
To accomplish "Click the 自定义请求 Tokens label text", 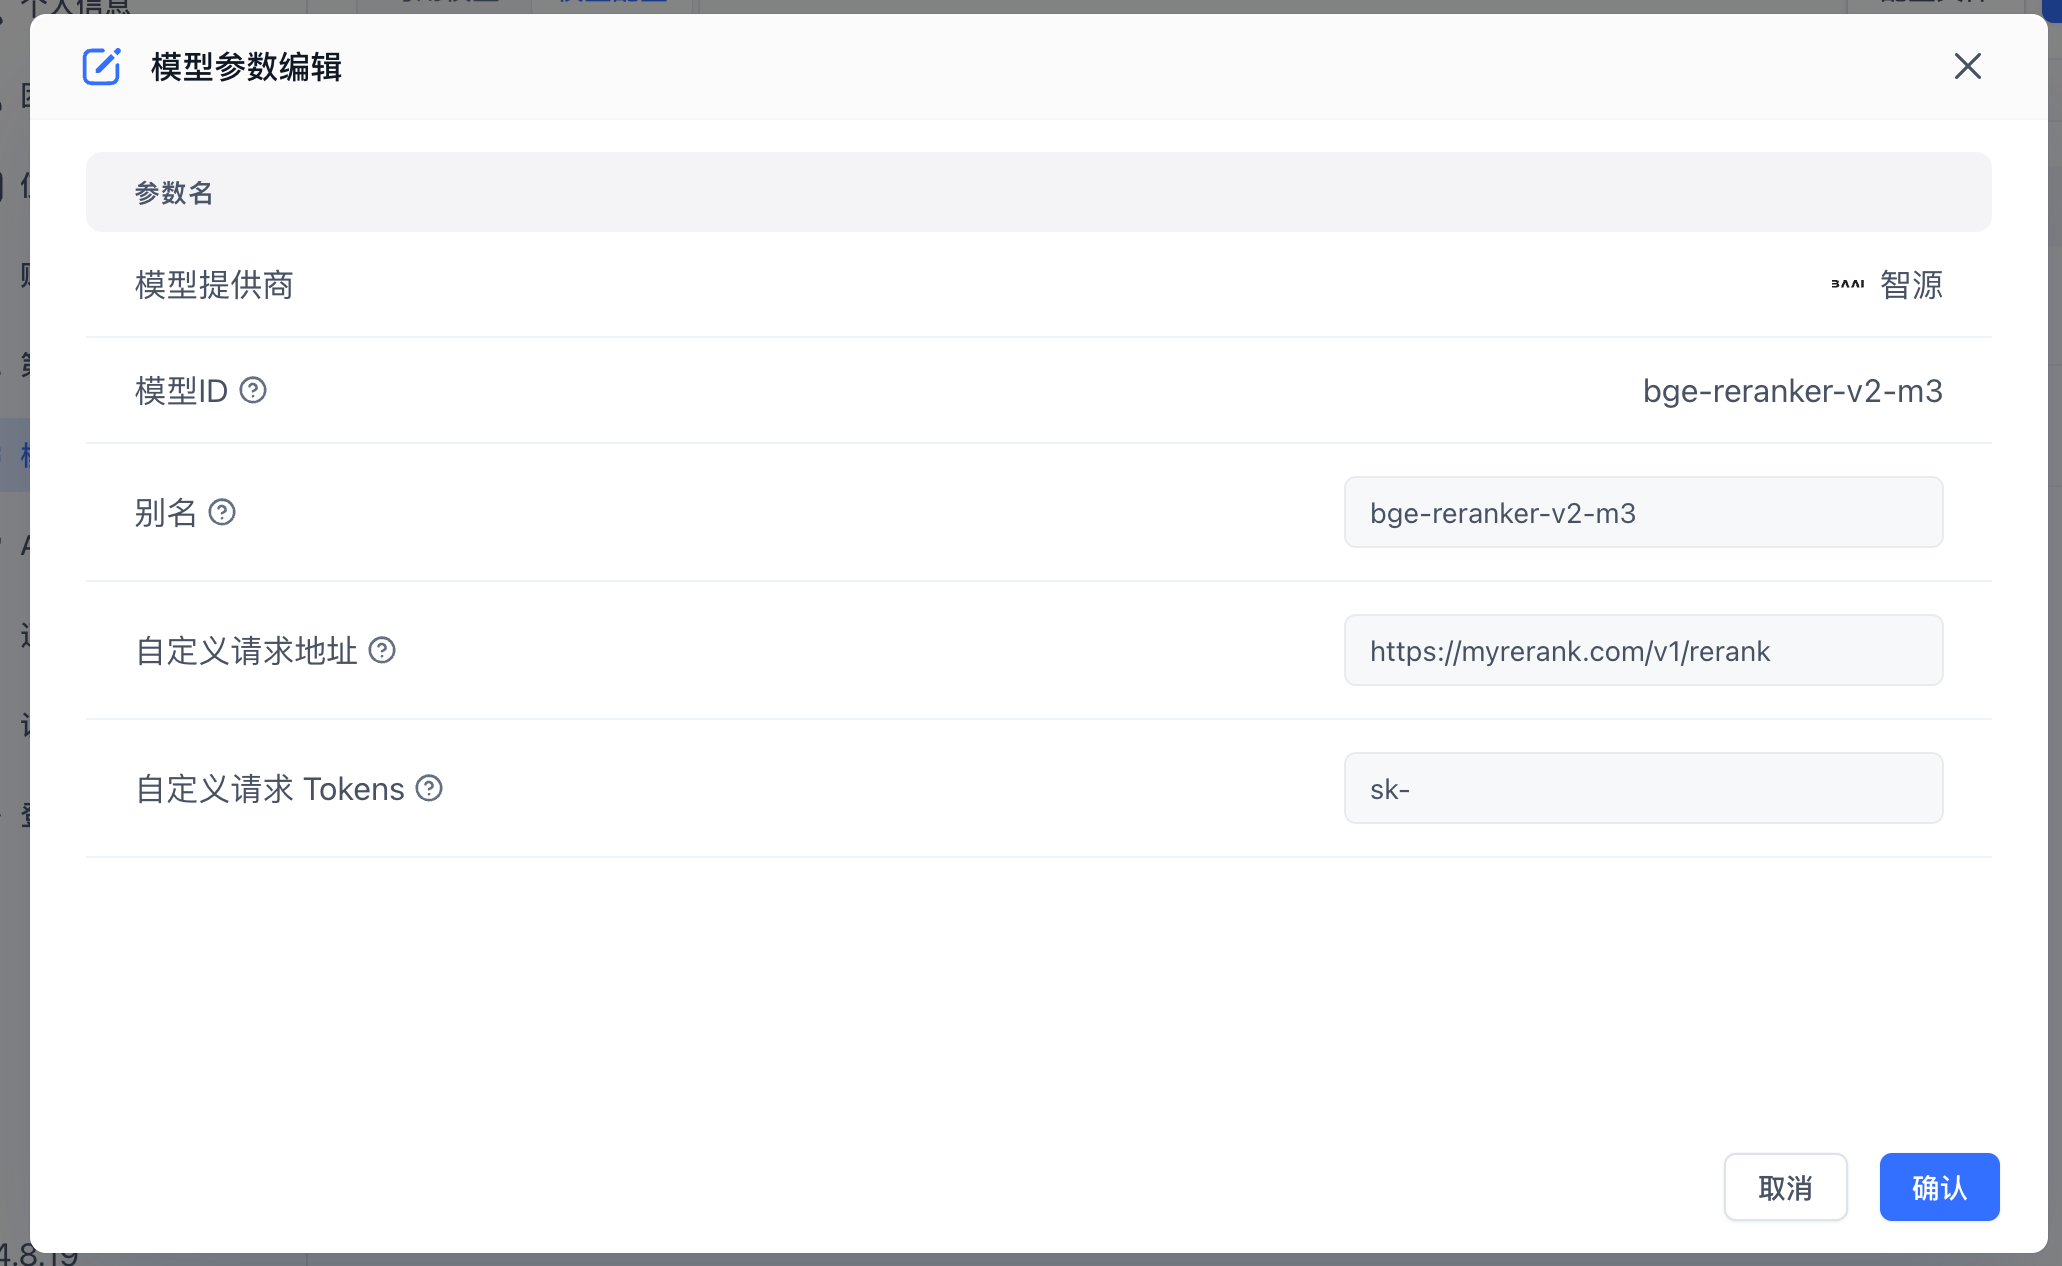I will (x=270, y=788).
